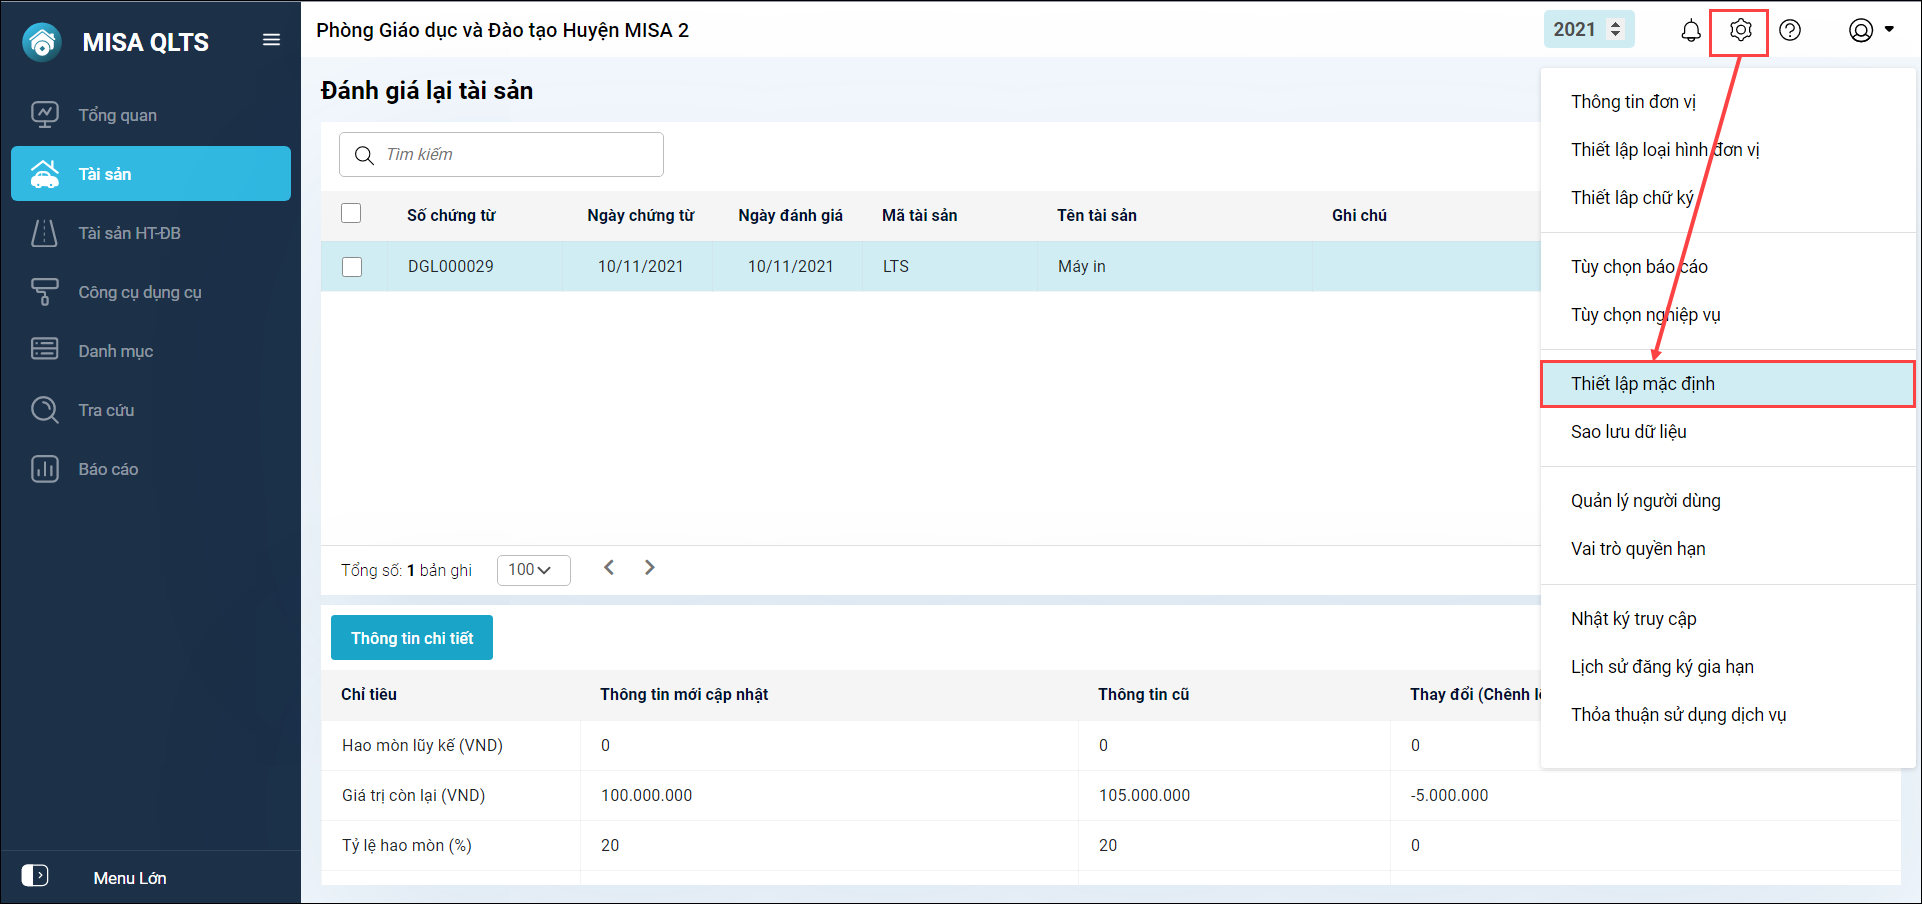Expand the 100 records per page dropdown

[x=533, y=570]
